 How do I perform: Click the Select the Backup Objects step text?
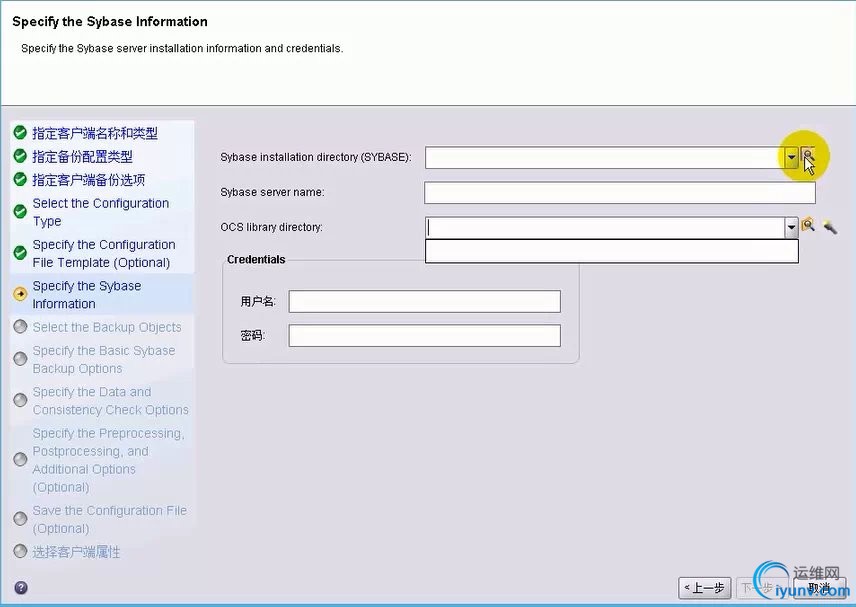[x=107, y=327]
